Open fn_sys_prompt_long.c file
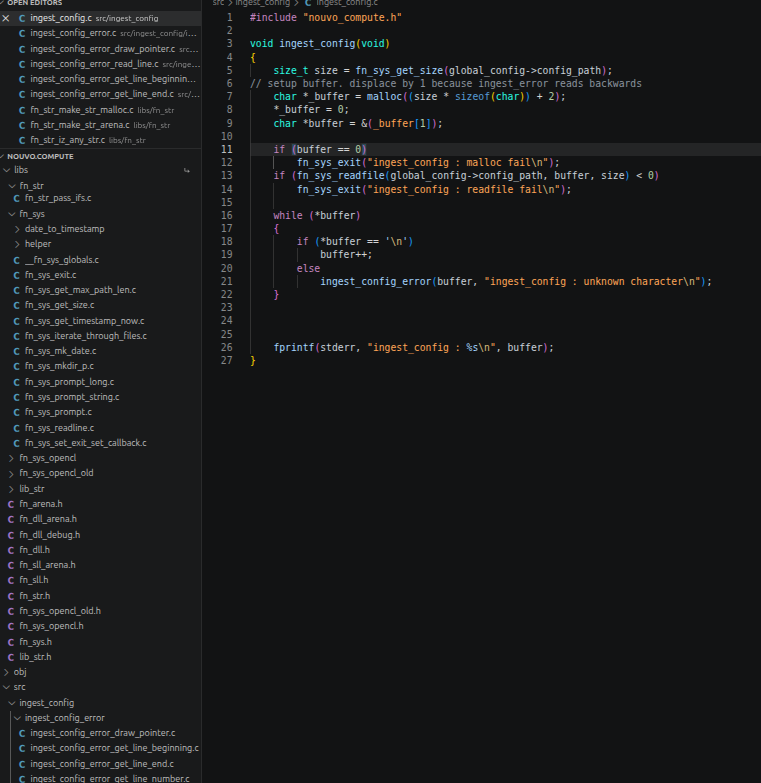This screenshot has height=783, width=761. coord(69,382)
